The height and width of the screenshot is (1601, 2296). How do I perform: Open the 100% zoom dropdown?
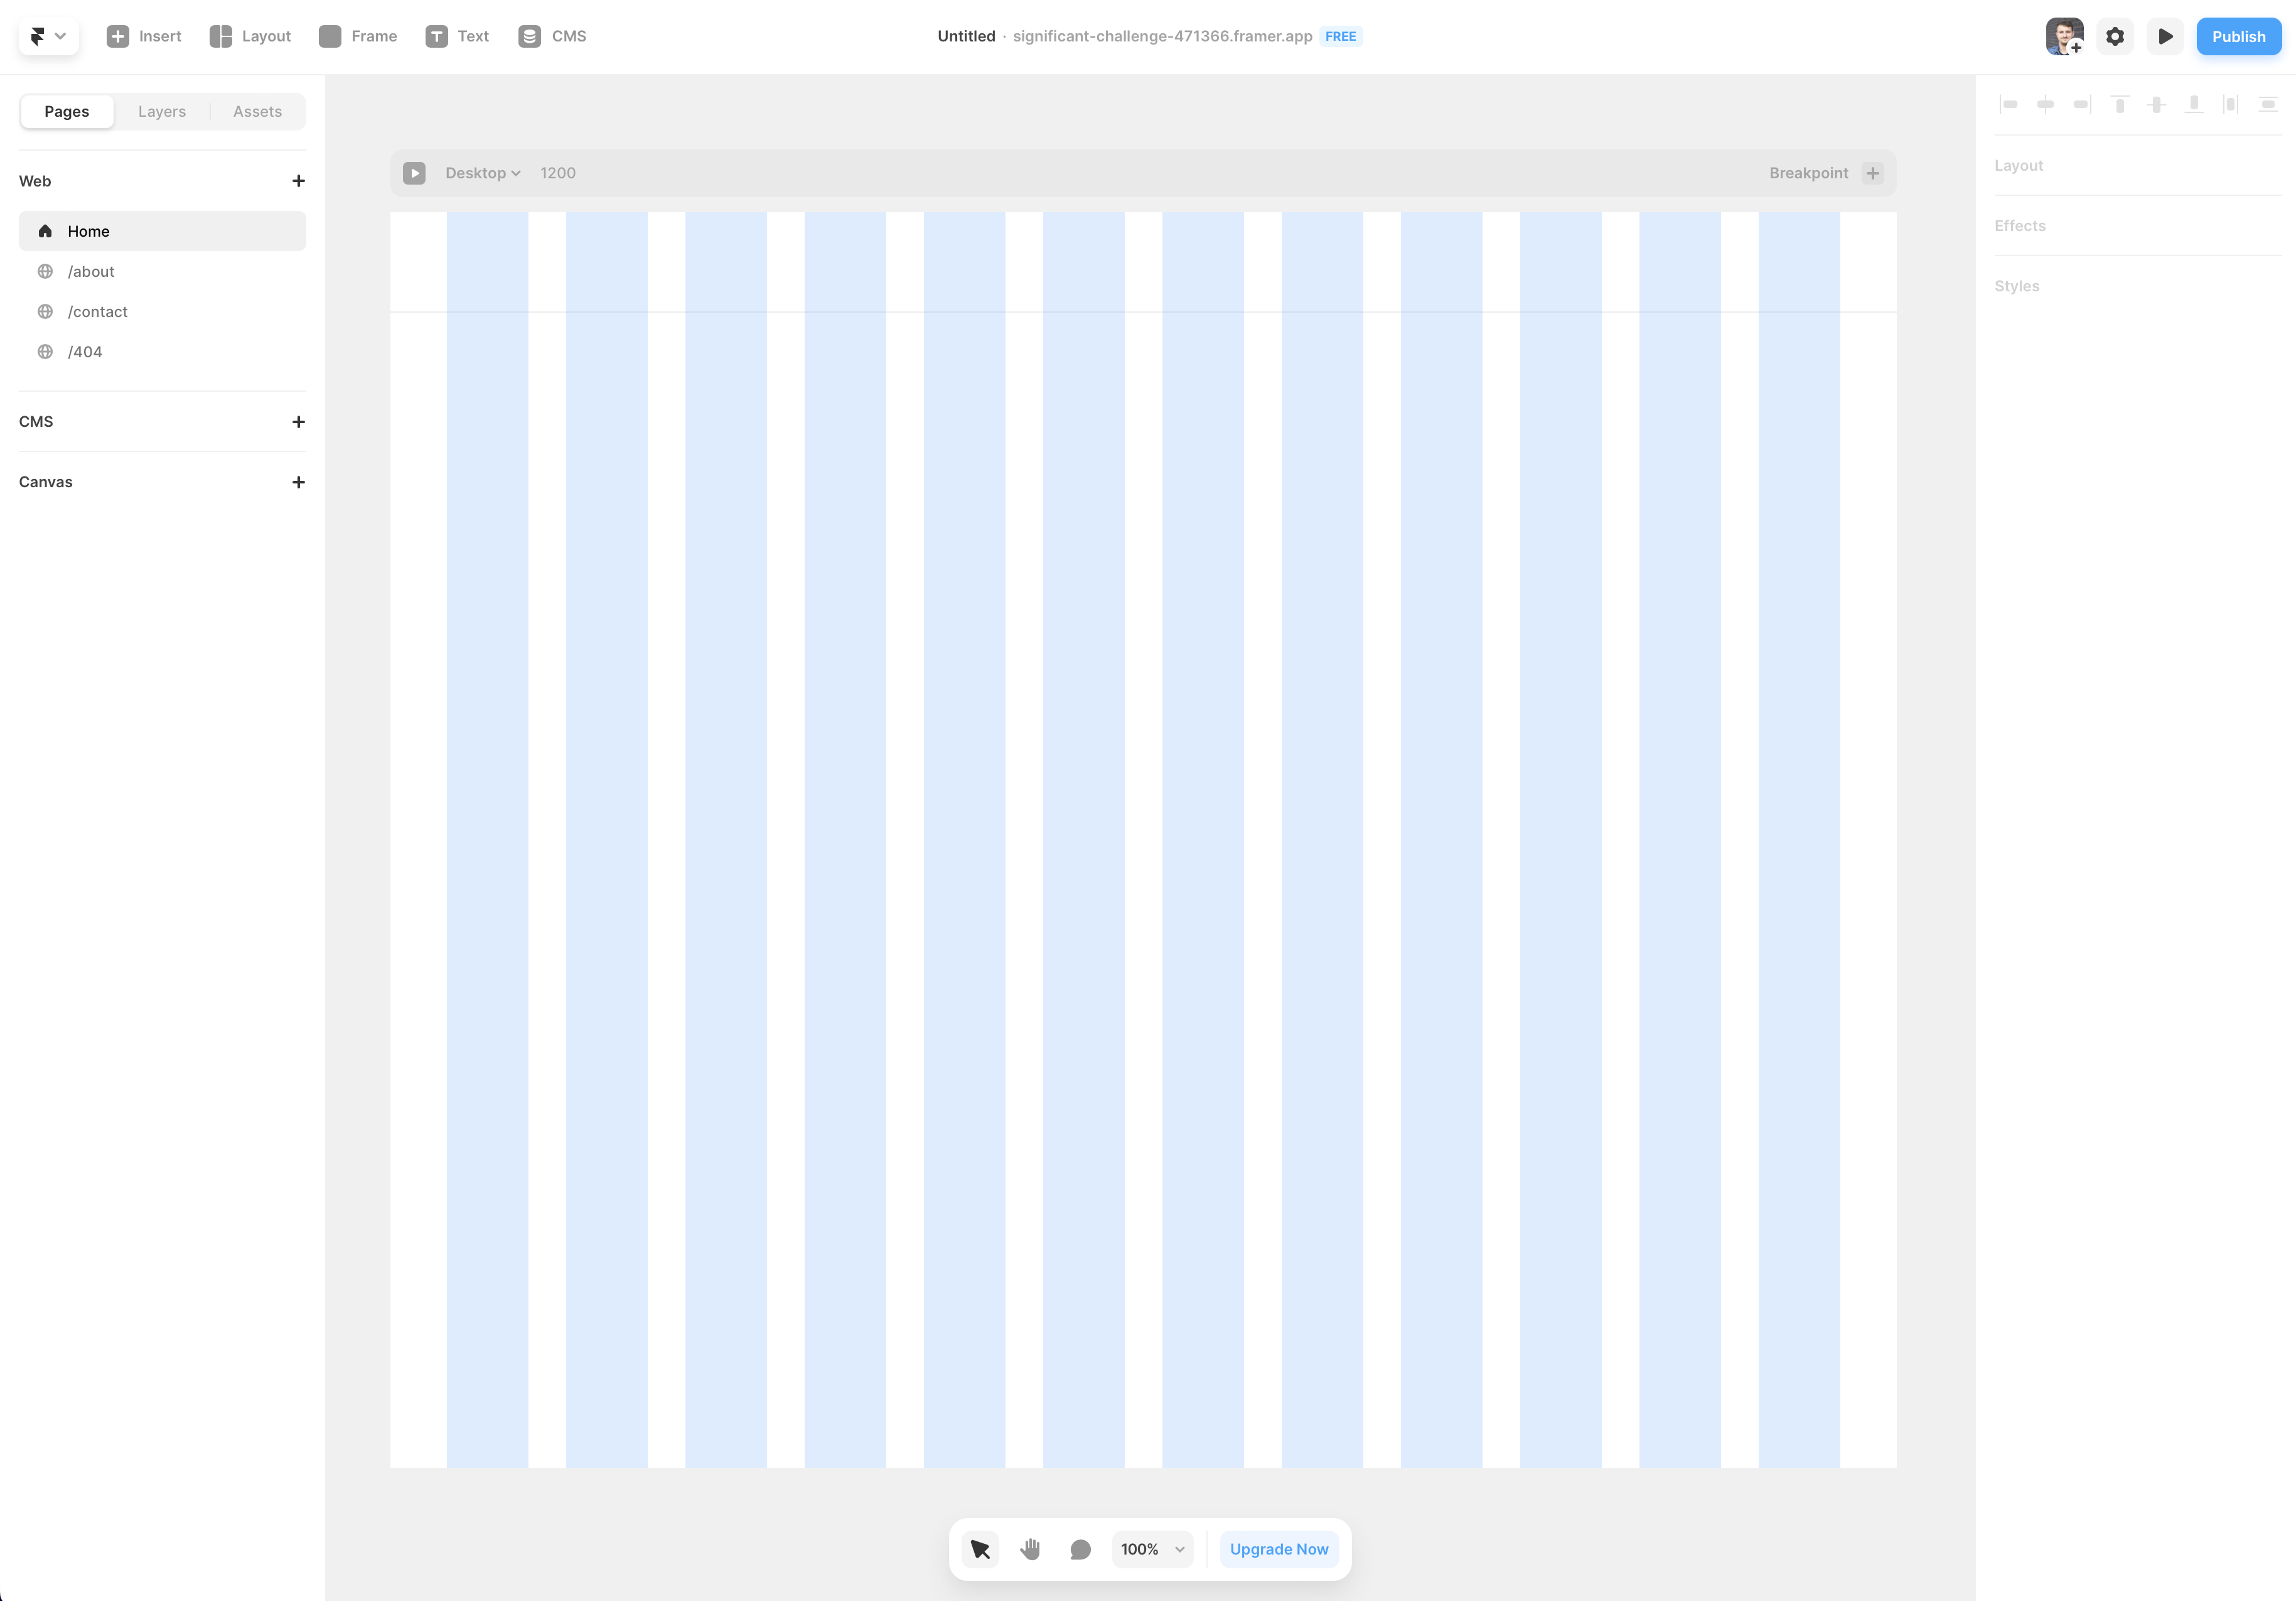click(x=1152, y=1549)
